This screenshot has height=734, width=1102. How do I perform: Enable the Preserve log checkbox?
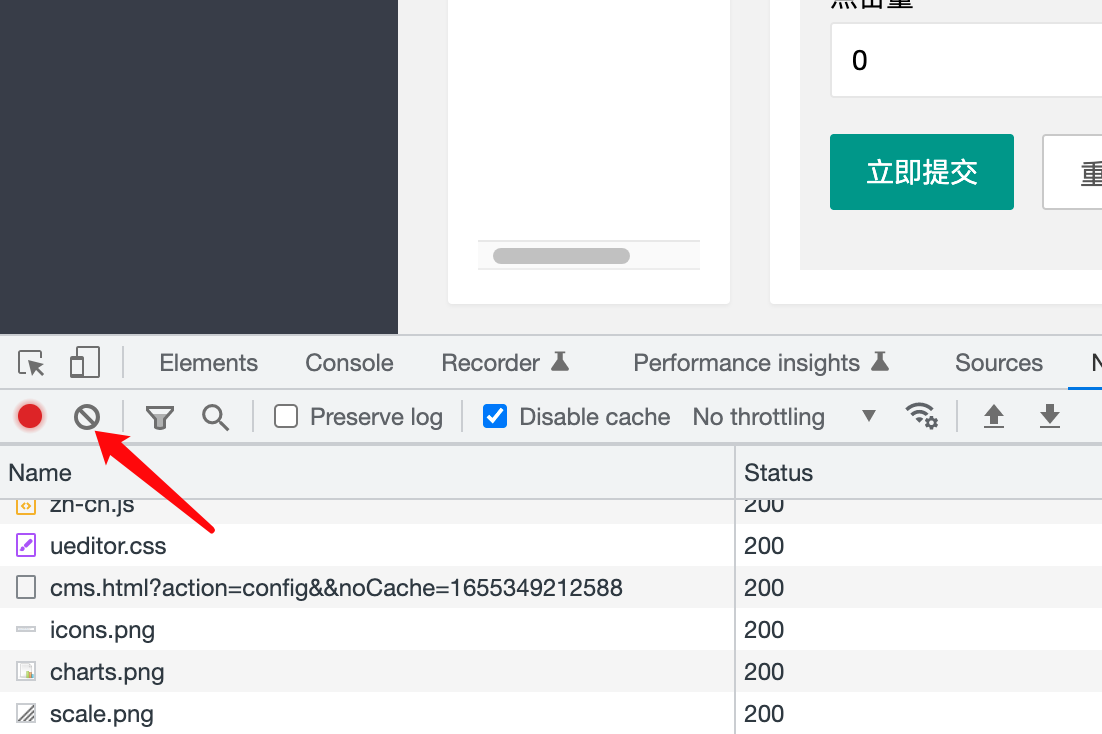click(287, 416)
